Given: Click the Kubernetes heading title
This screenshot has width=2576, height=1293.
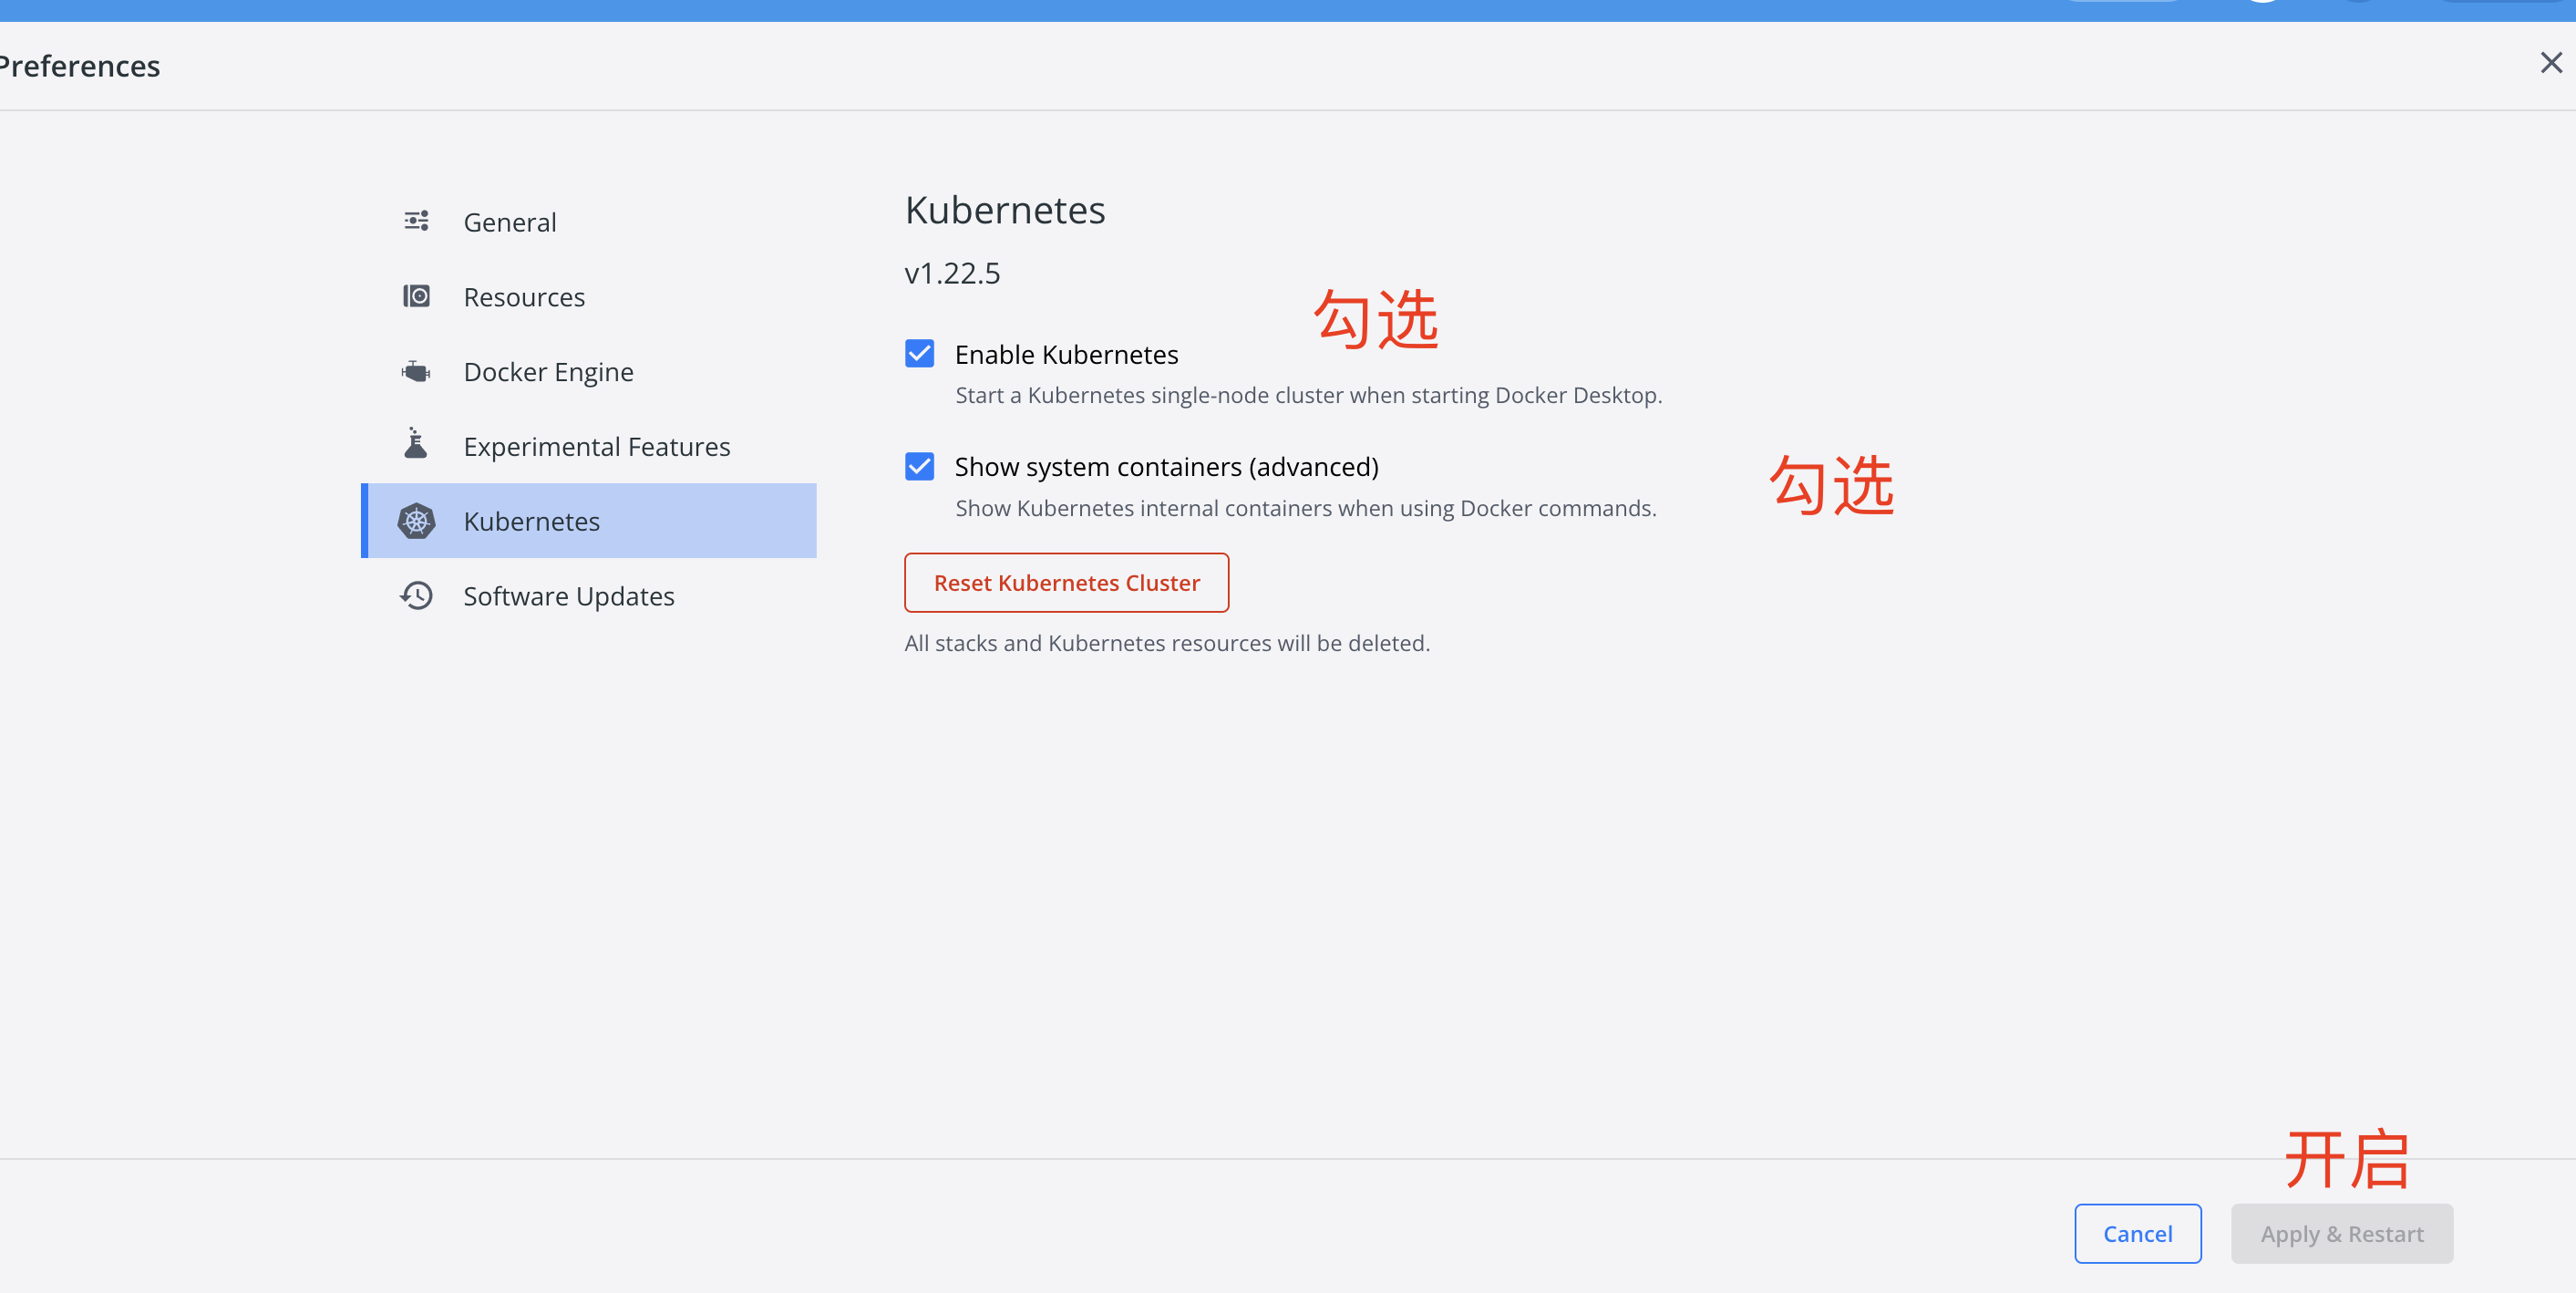Looking at the screenshot, I should pos(1004,210).
